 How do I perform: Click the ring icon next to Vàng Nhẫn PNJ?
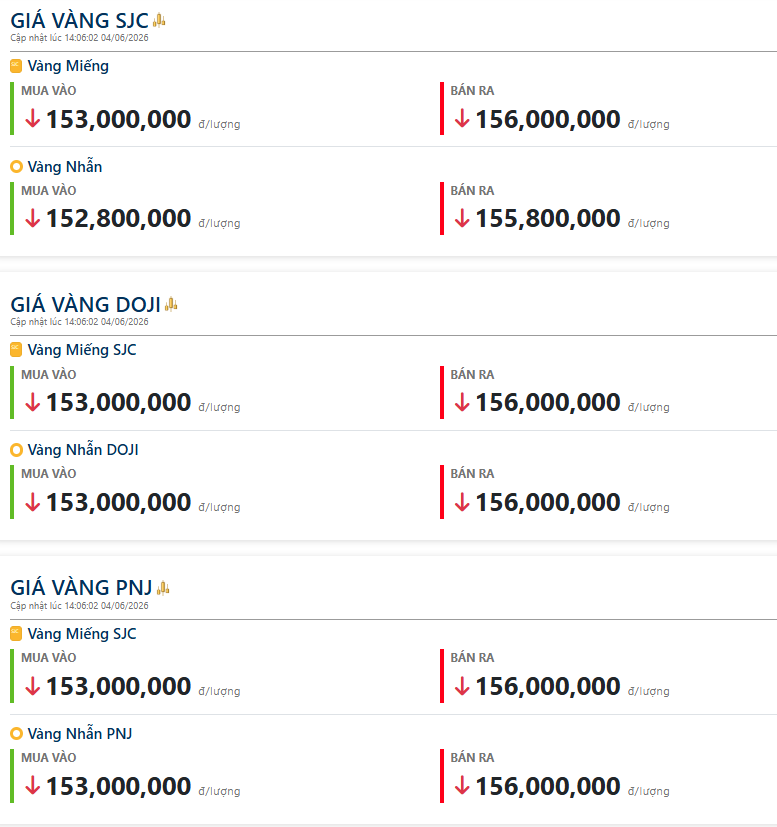(16, 734)
